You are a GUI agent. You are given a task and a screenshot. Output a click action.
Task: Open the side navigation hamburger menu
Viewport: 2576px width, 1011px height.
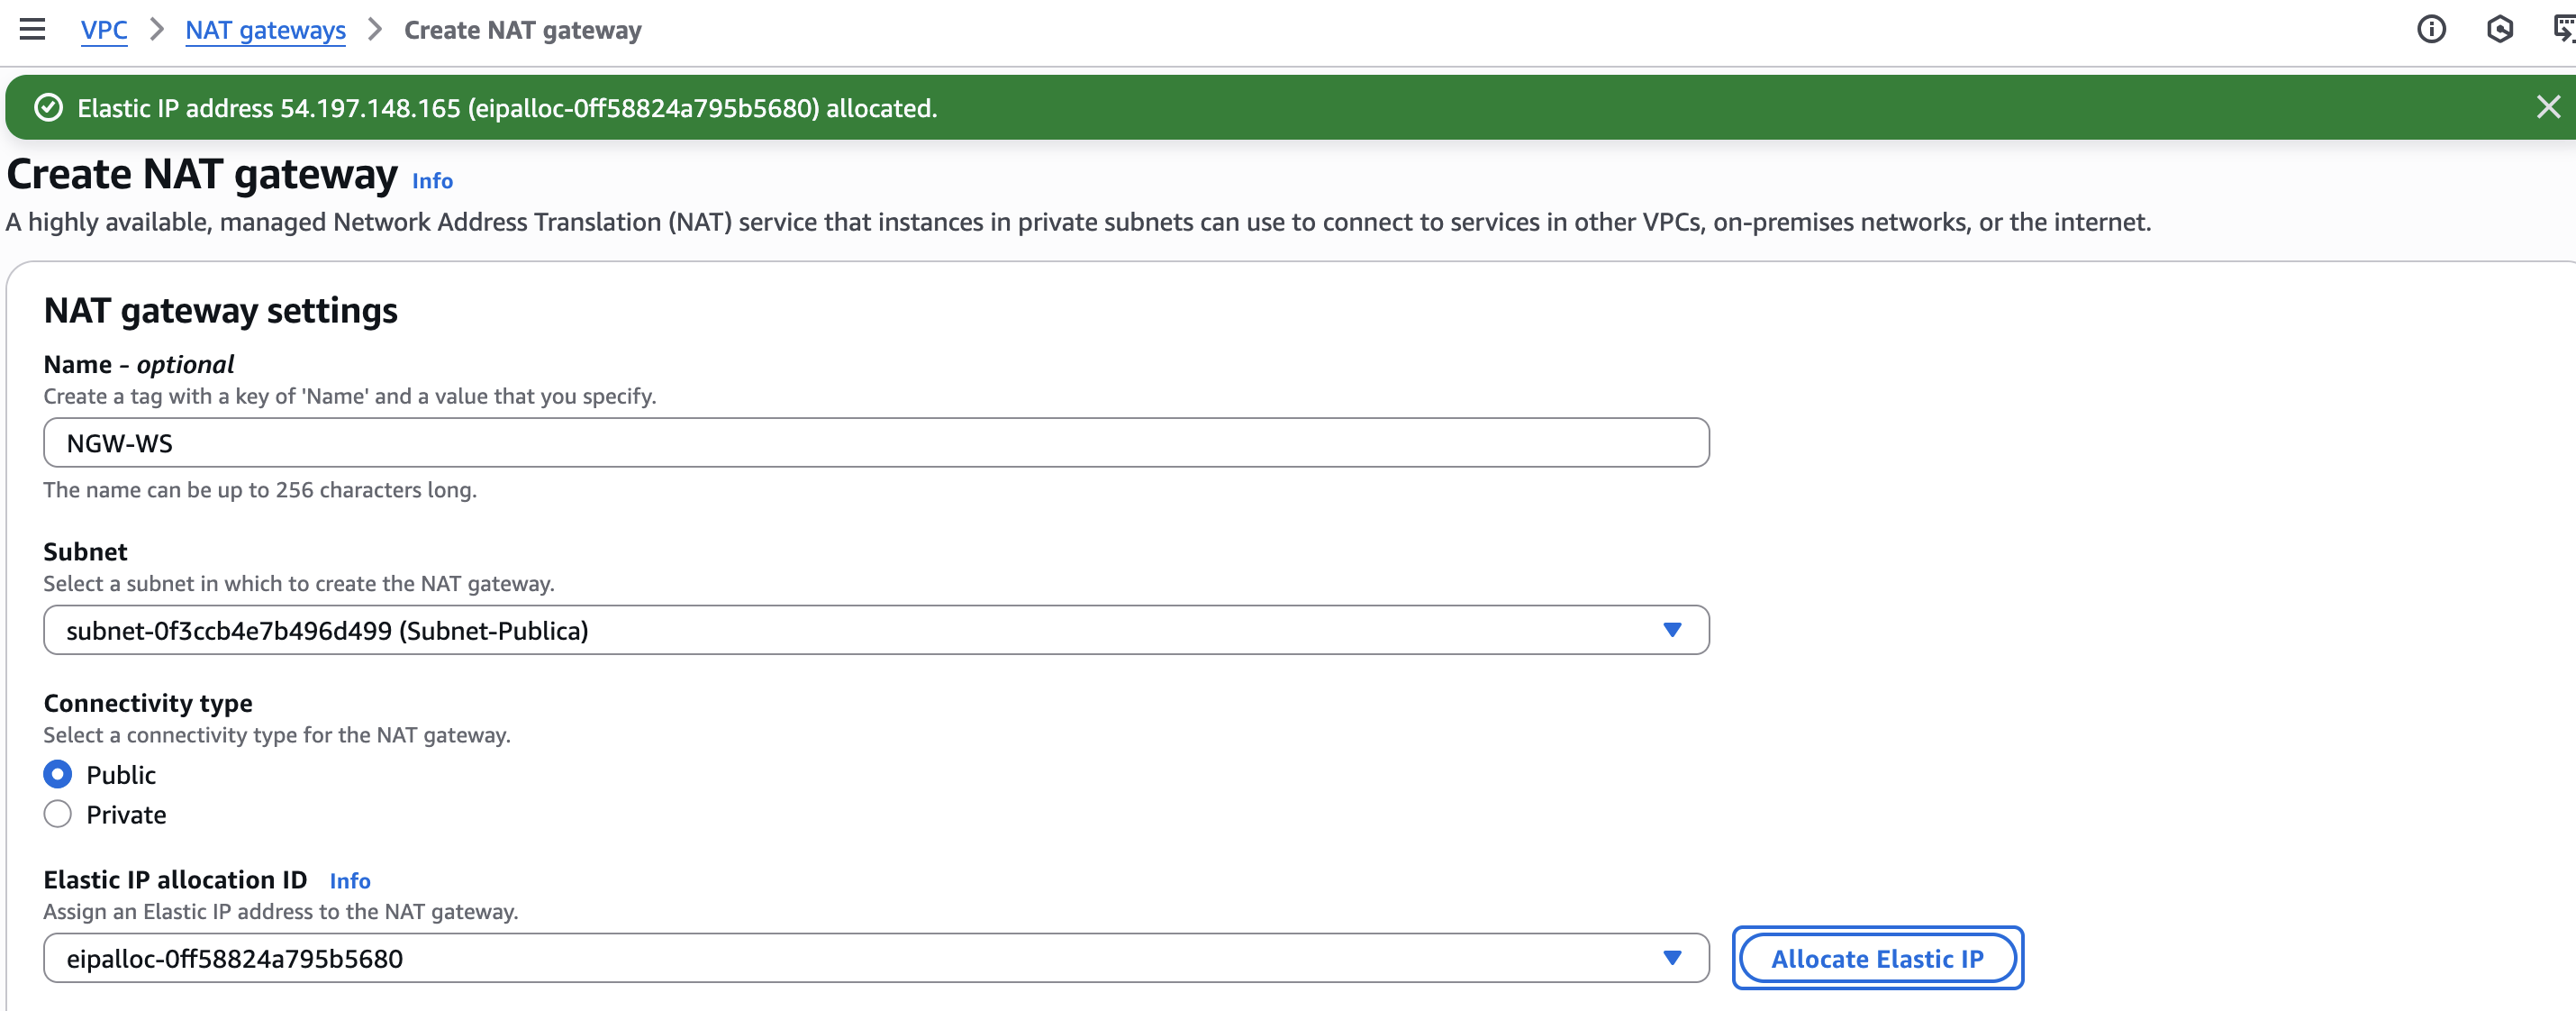click(x=32, y=30)
